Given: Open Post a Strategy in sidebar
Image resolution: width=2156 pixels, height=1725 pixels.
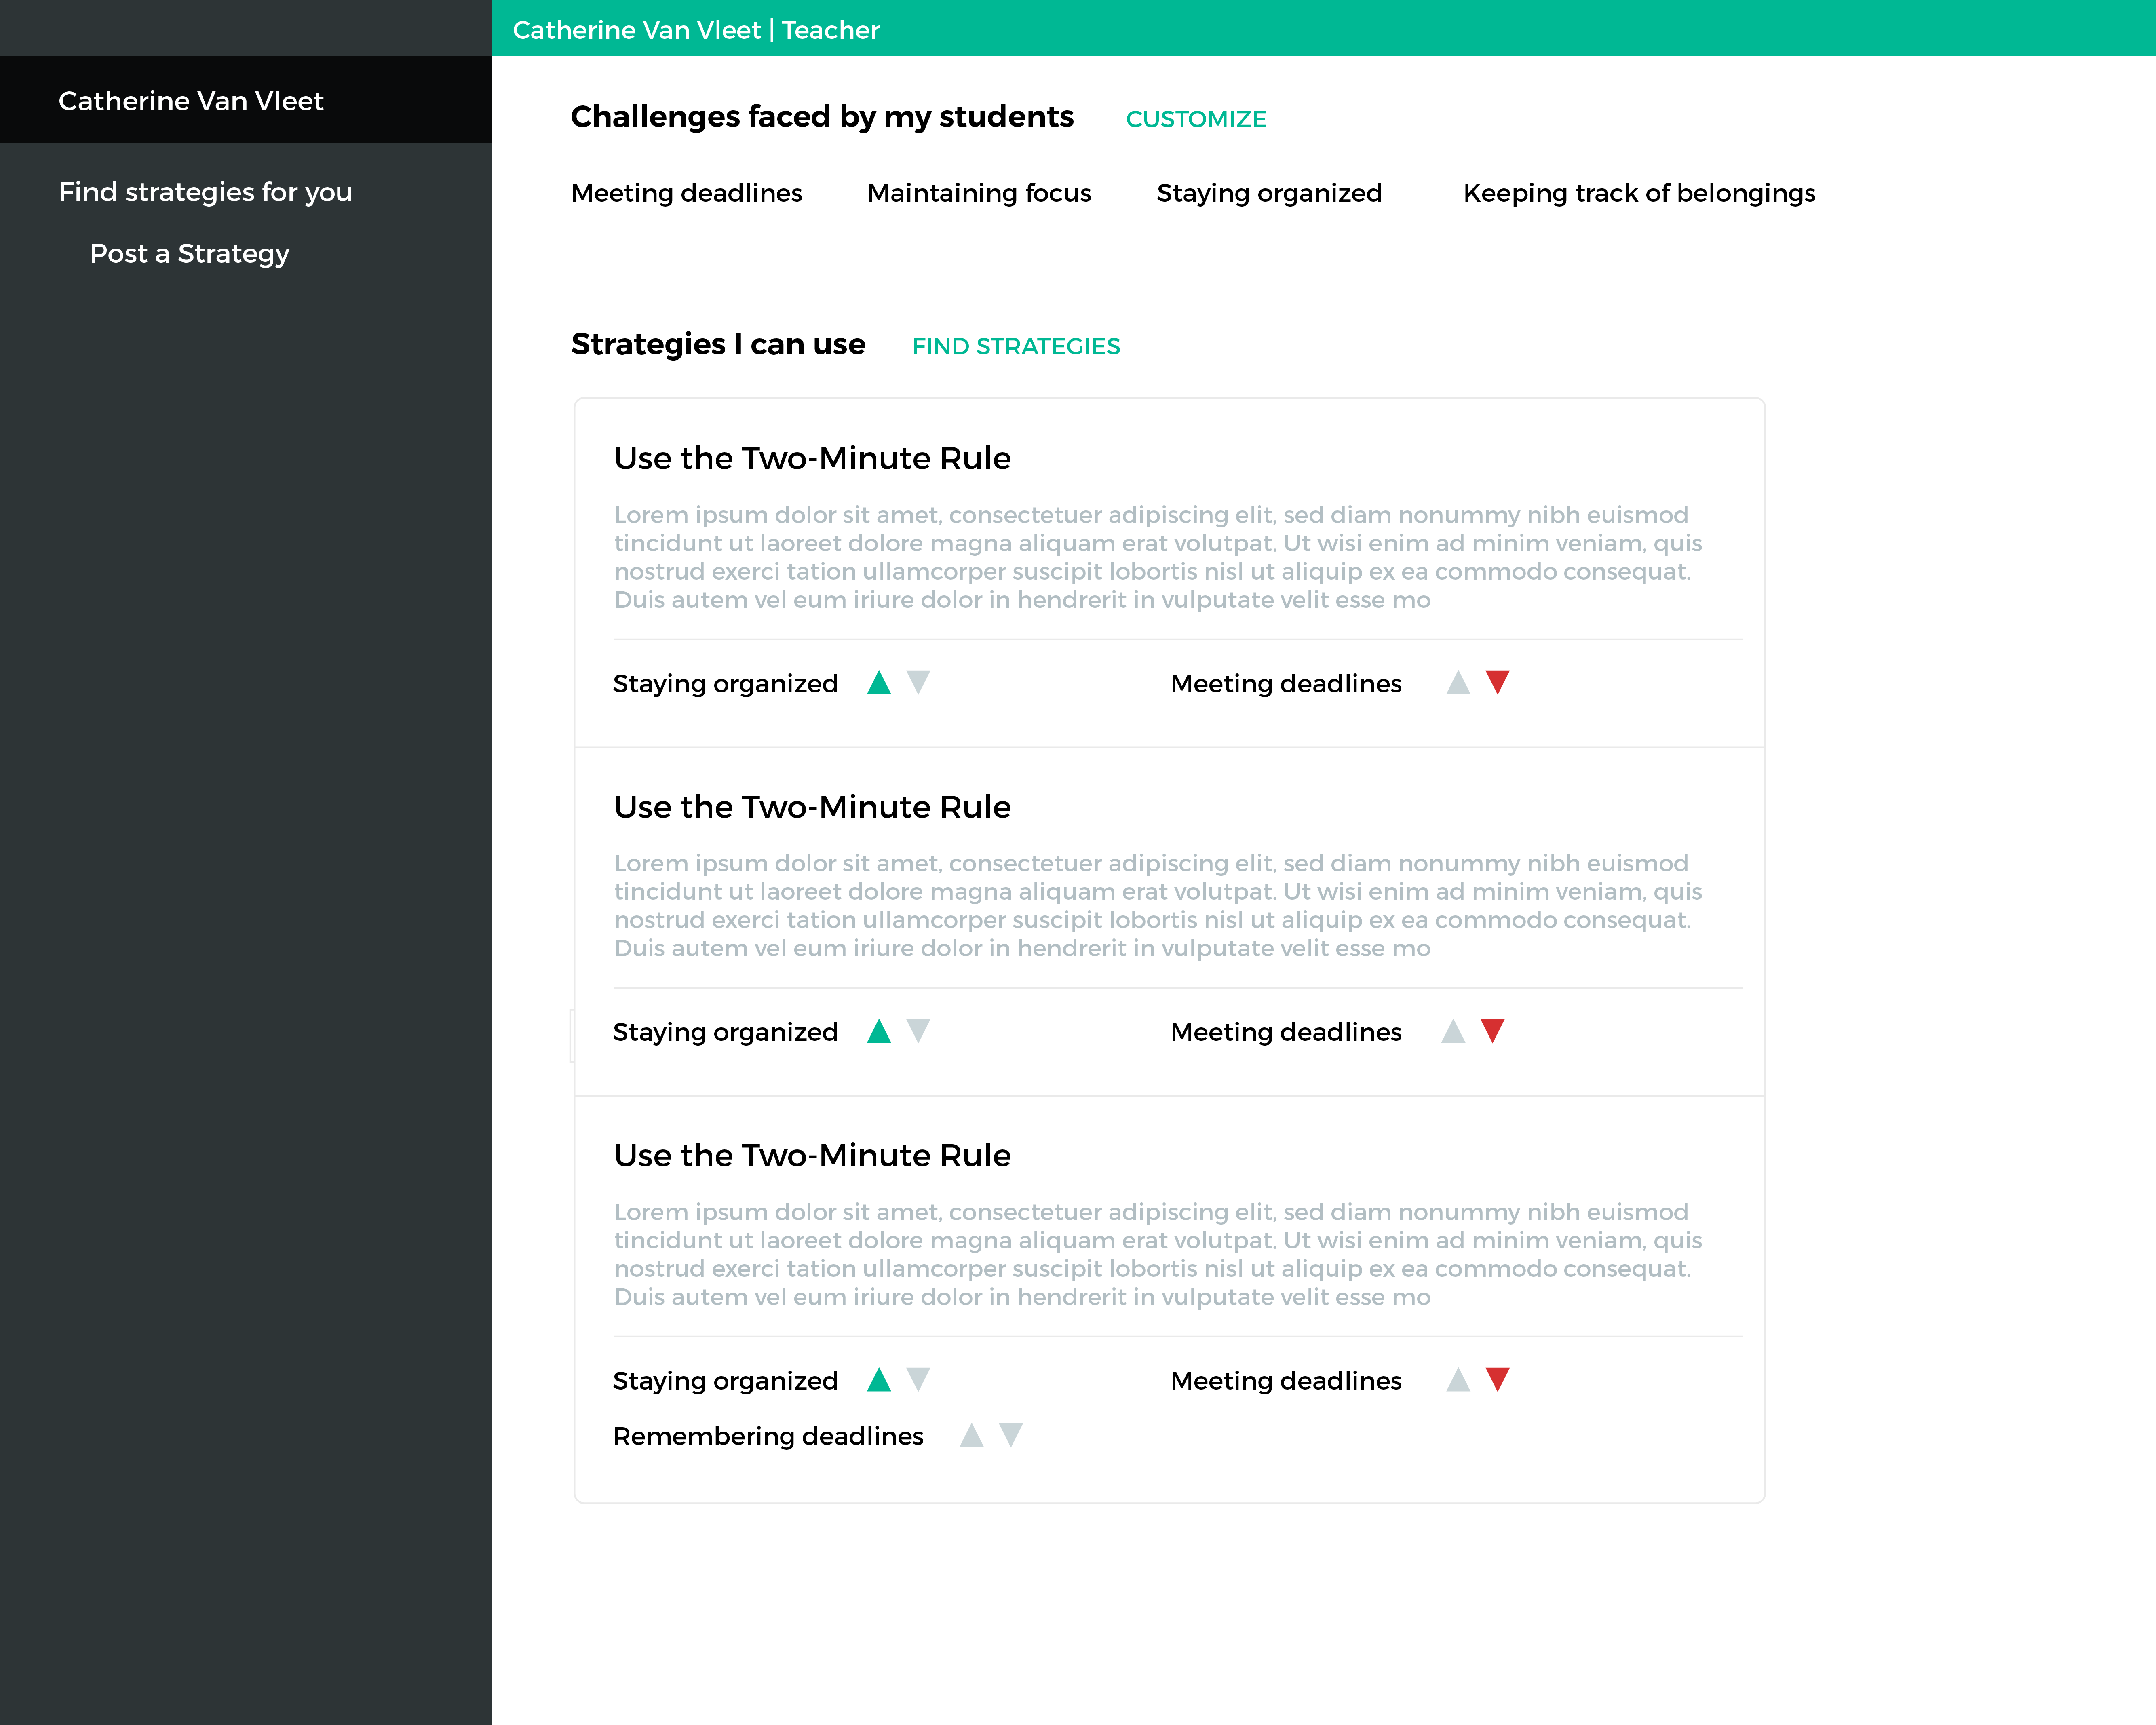Looking at the screenshot, I should coord(189,254).
